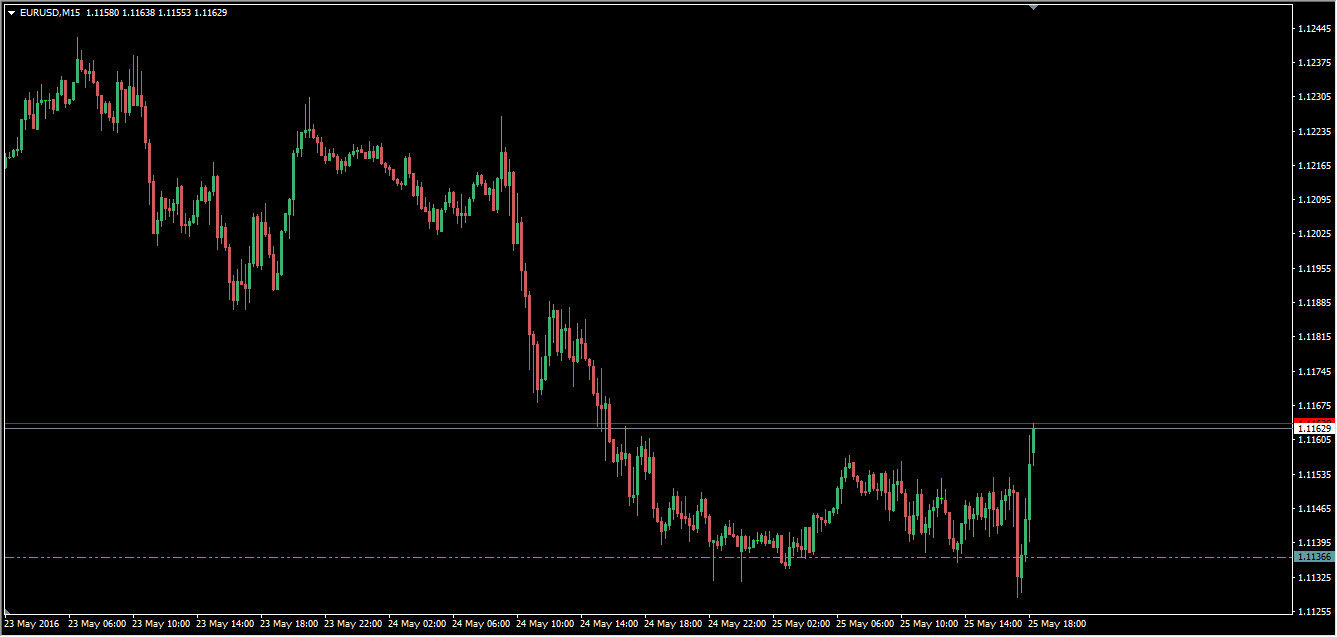Click the 25 May 06:00 time label
Image resolution: width=1337 pixels, height=637 pixels.
point(866,624)
